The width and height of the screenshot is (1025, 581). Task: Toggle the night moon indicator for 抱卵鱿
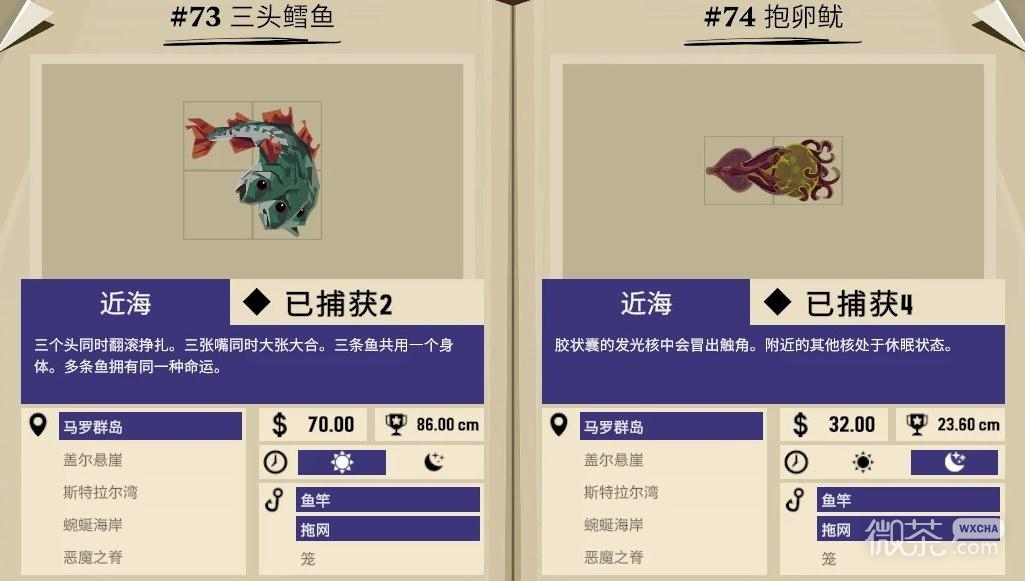[x=954, y=463]
